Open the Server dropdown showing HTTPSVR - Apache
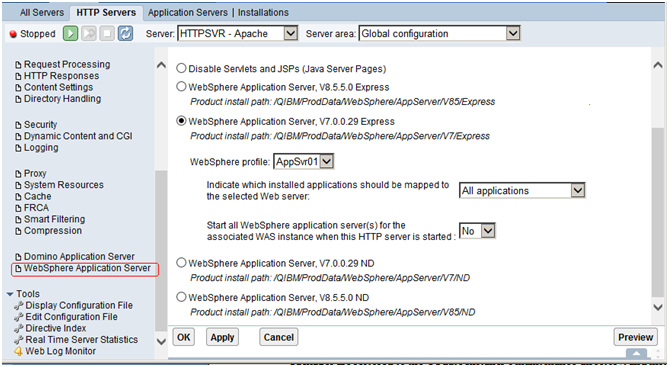669x367 pixels. click(x=237, y=33)
